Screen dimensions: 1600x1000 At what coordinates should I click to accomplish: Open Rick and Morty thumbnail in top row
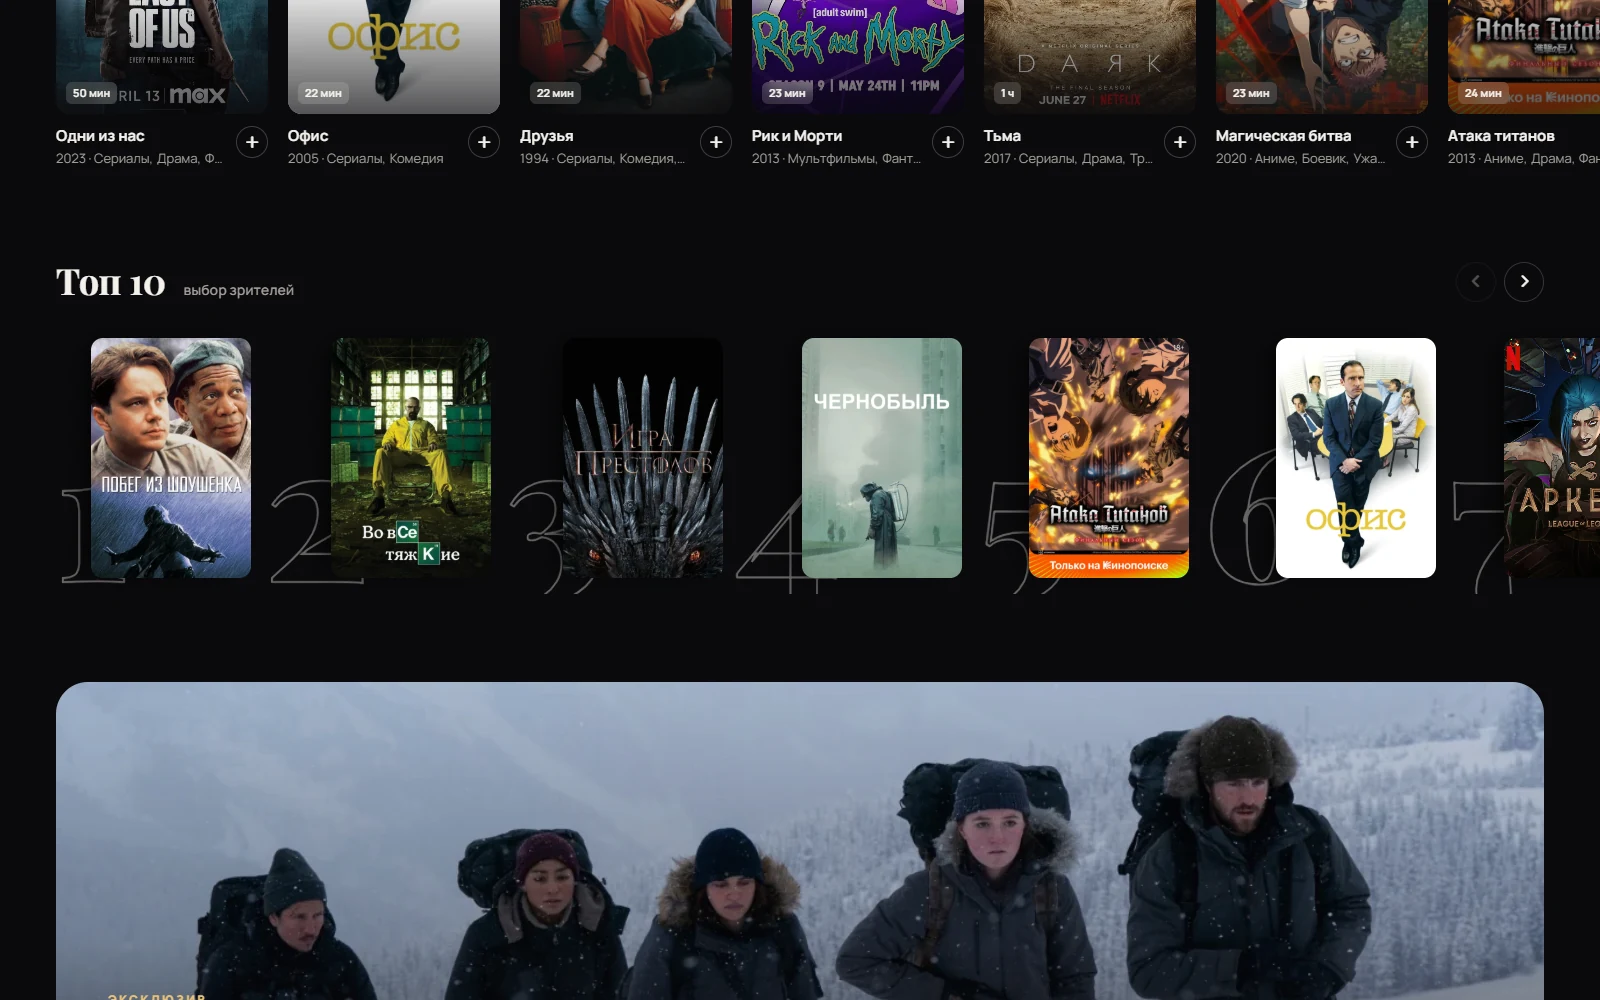point(858,56)
